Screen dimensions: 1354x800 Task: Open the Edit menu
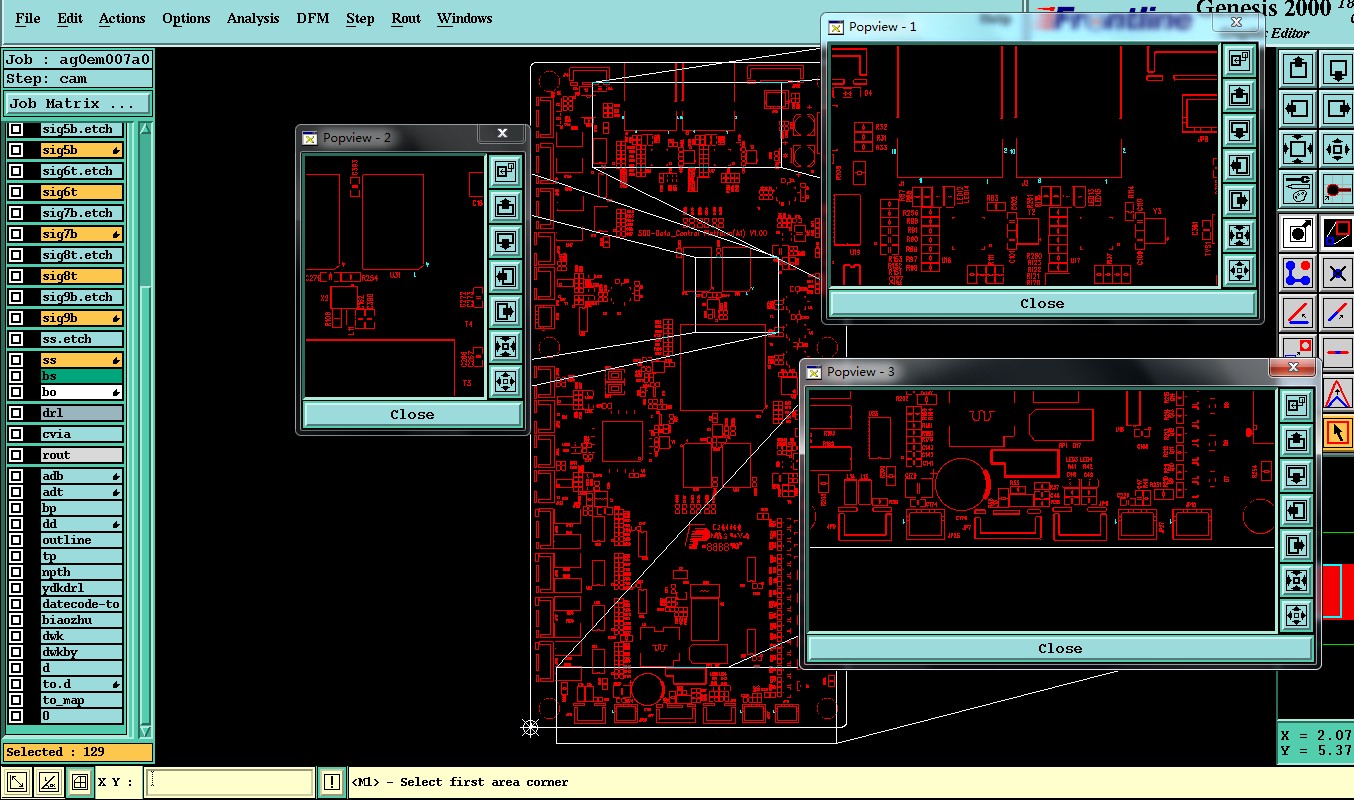70,18
